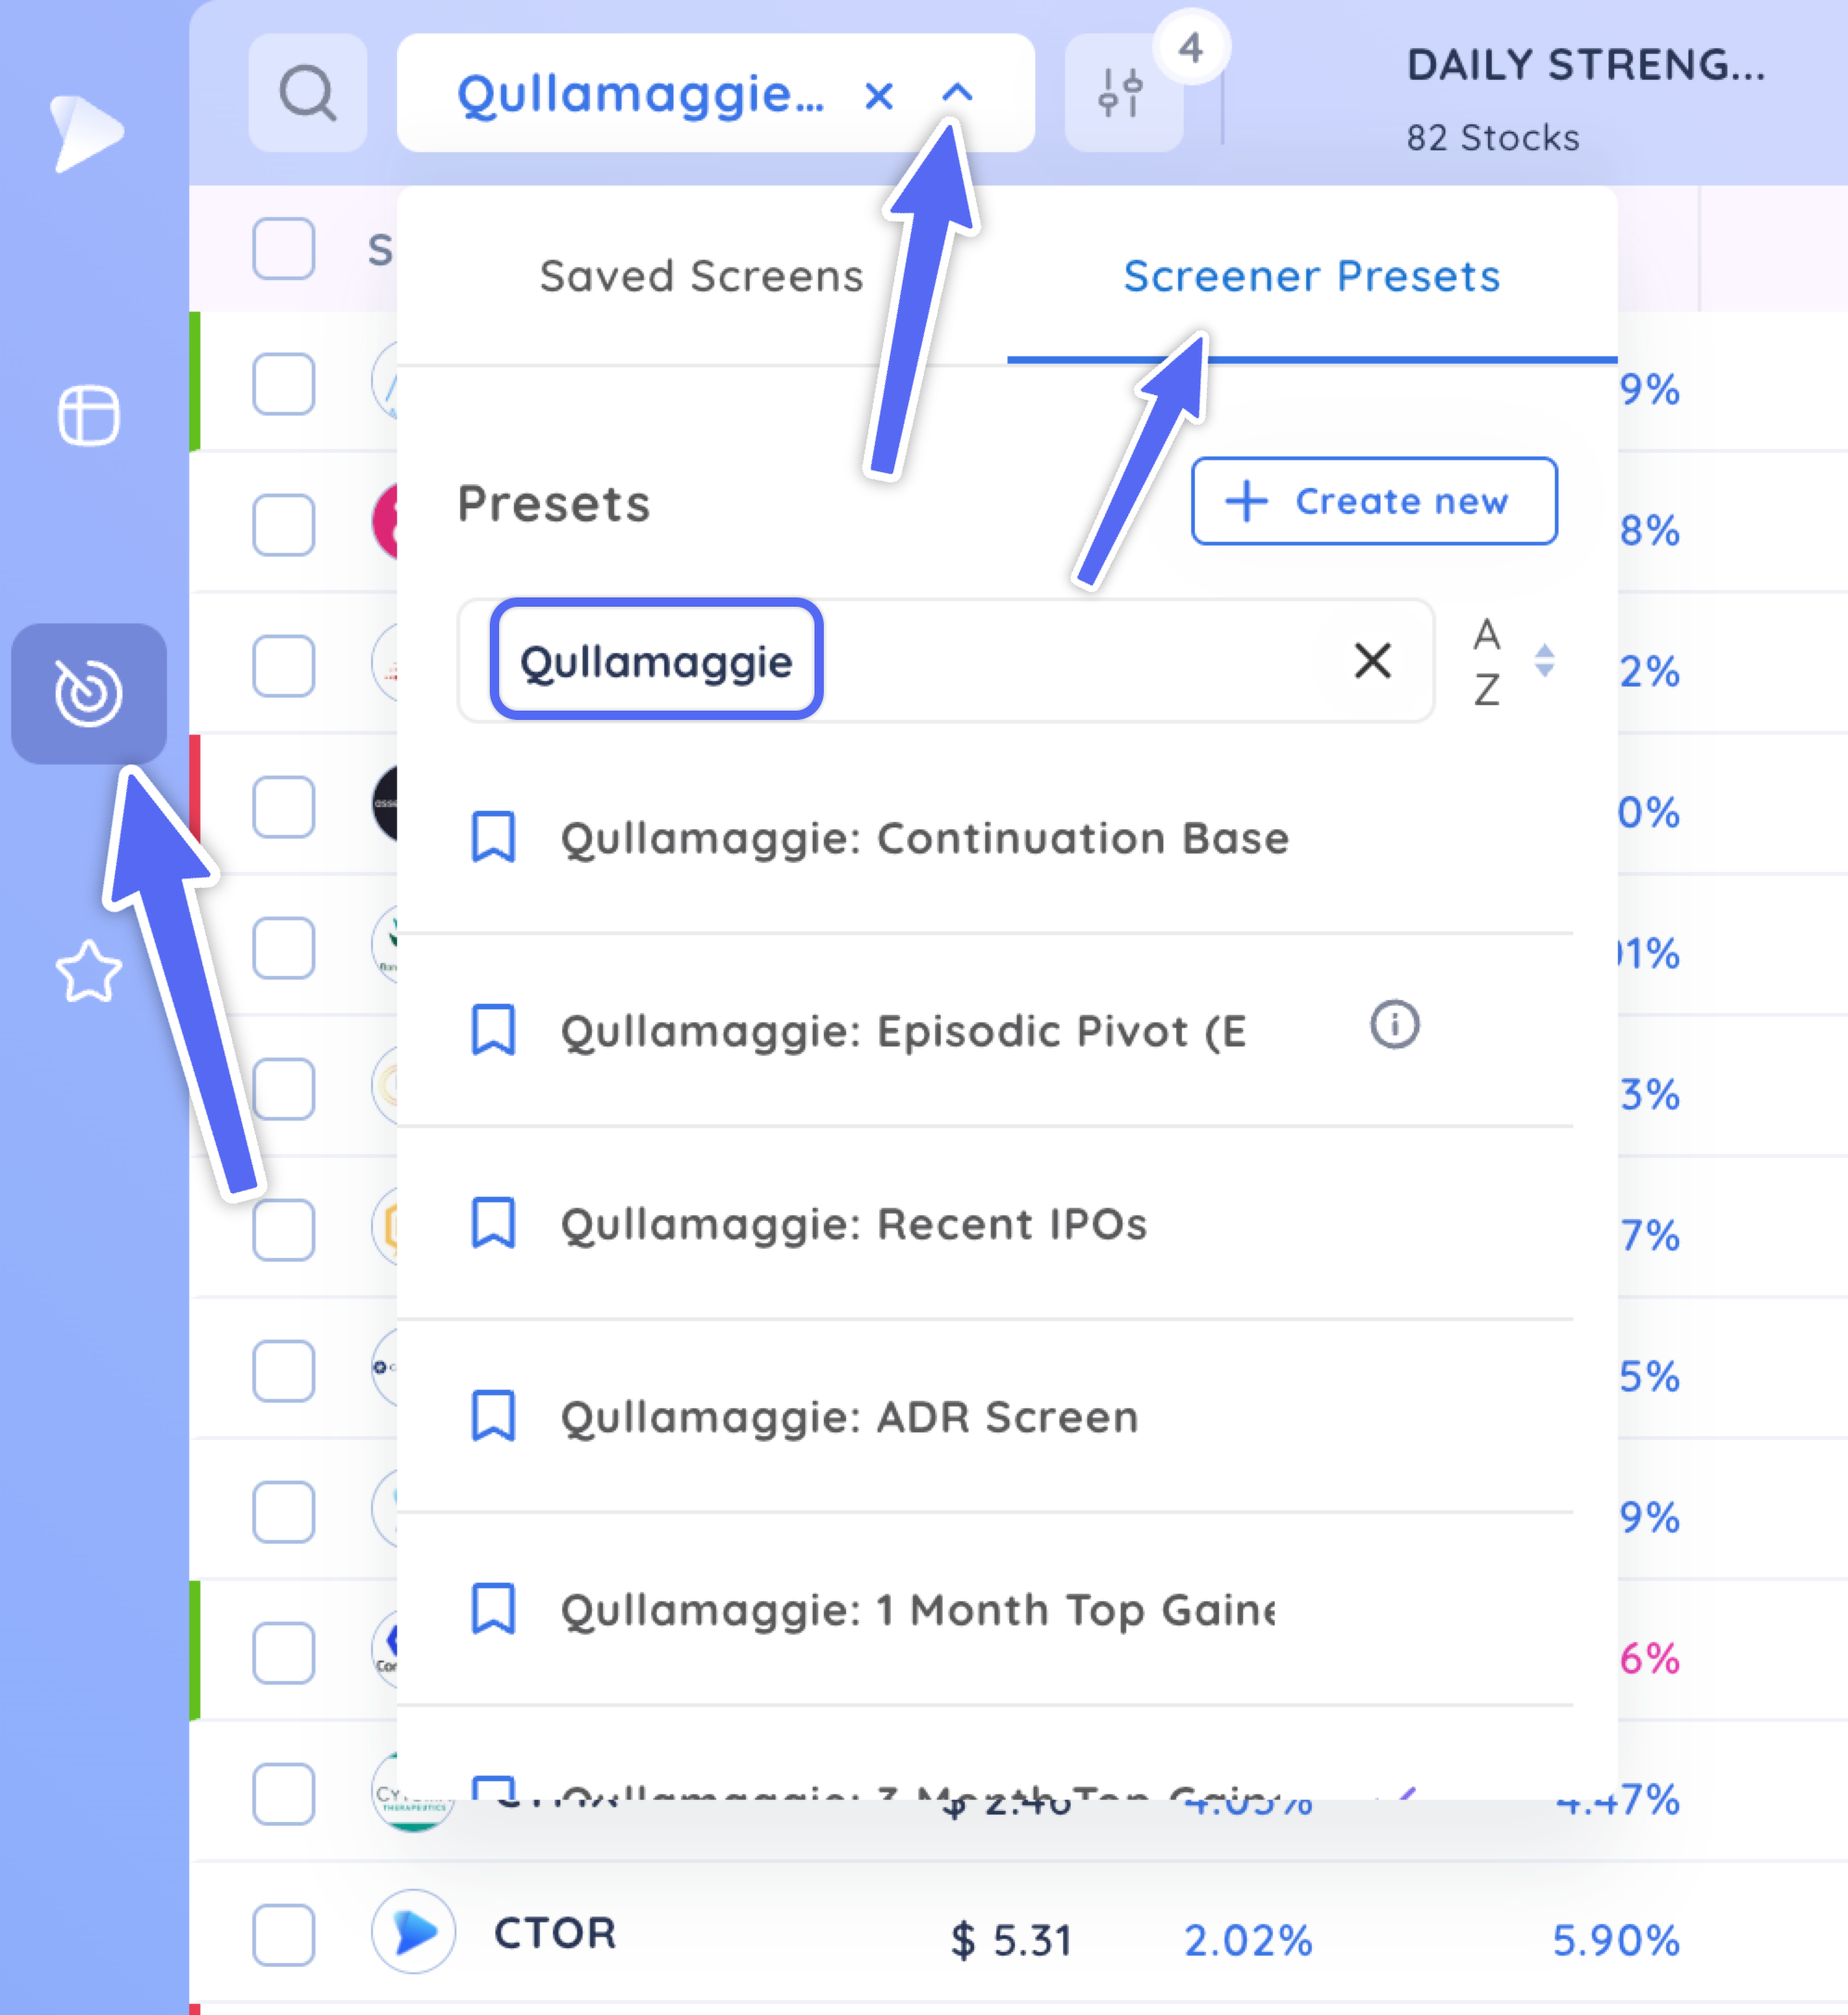1848x2015 pixels.
Task: Click the app logo in sidebar
Action: pos(86,132)
